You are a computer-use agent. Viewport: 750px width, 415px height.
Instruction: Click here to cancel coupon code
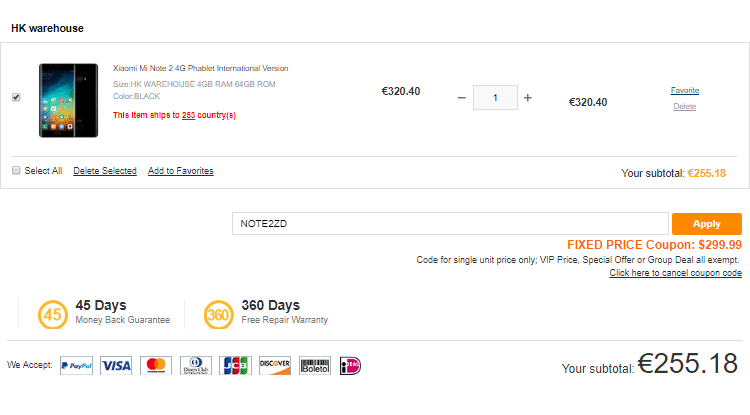[x=675, y=273]
